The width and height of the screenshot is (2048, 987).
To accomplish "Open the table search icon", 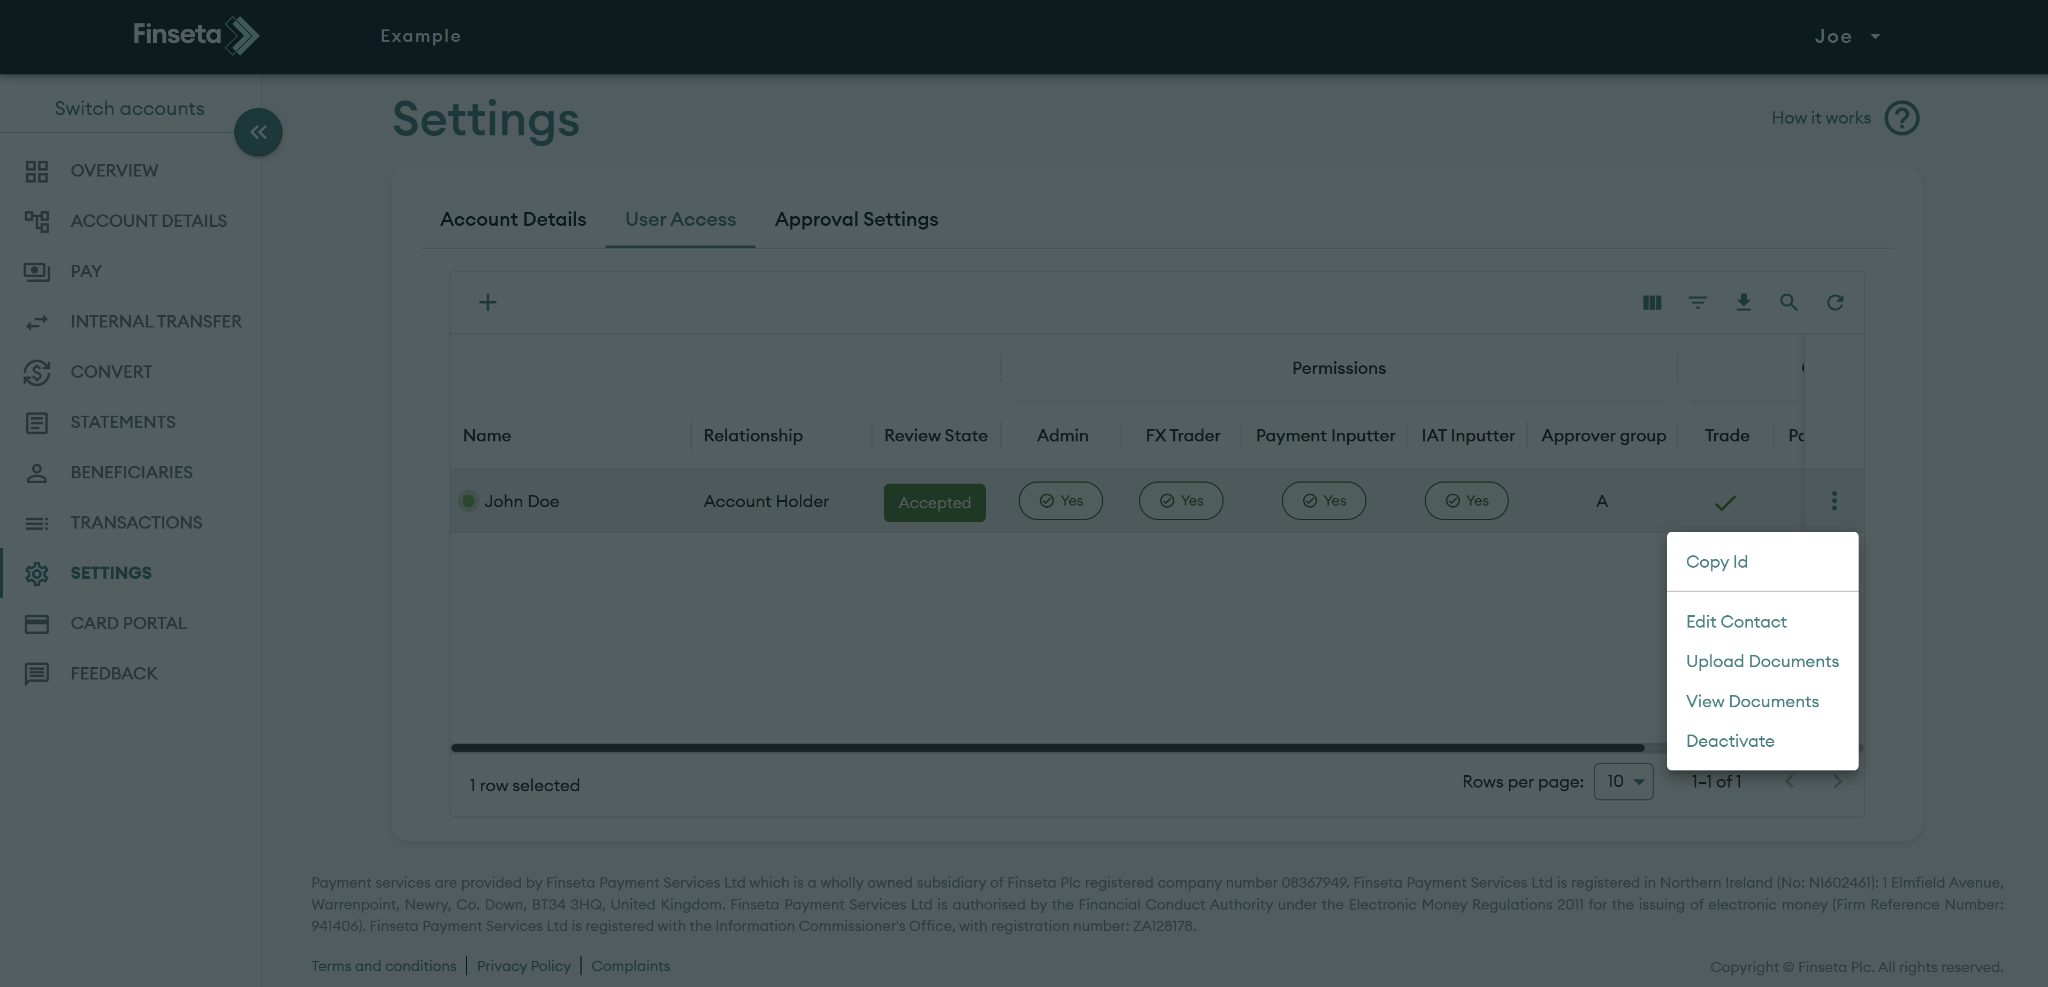I will click(x=1789, y=302).
